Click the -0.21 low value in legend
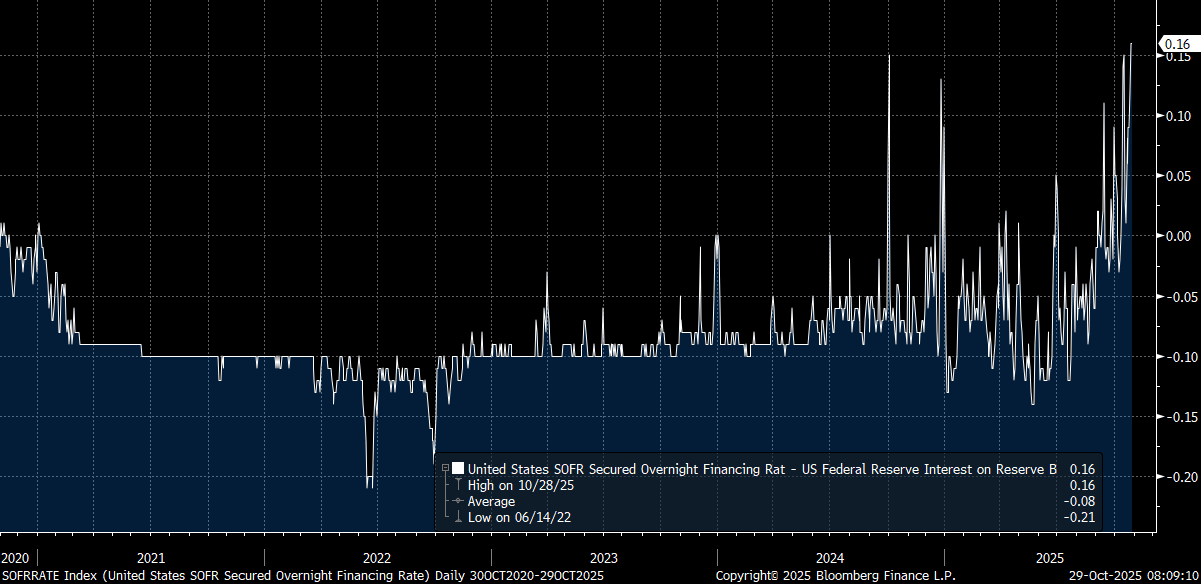Viewport: 1201px width, 584px height. click(x=1082, y=517)
